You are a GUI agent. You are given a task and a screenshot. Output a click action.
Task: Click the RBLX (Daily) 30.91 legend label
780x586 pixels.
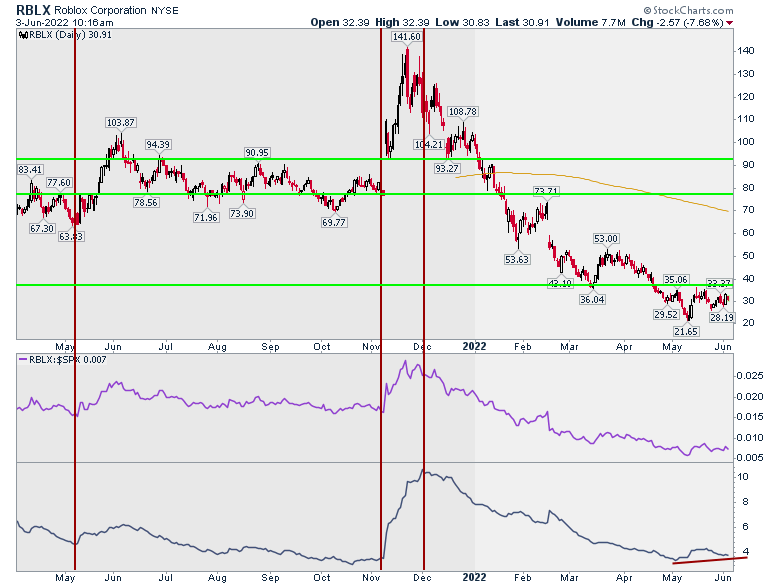click(71, 35)
